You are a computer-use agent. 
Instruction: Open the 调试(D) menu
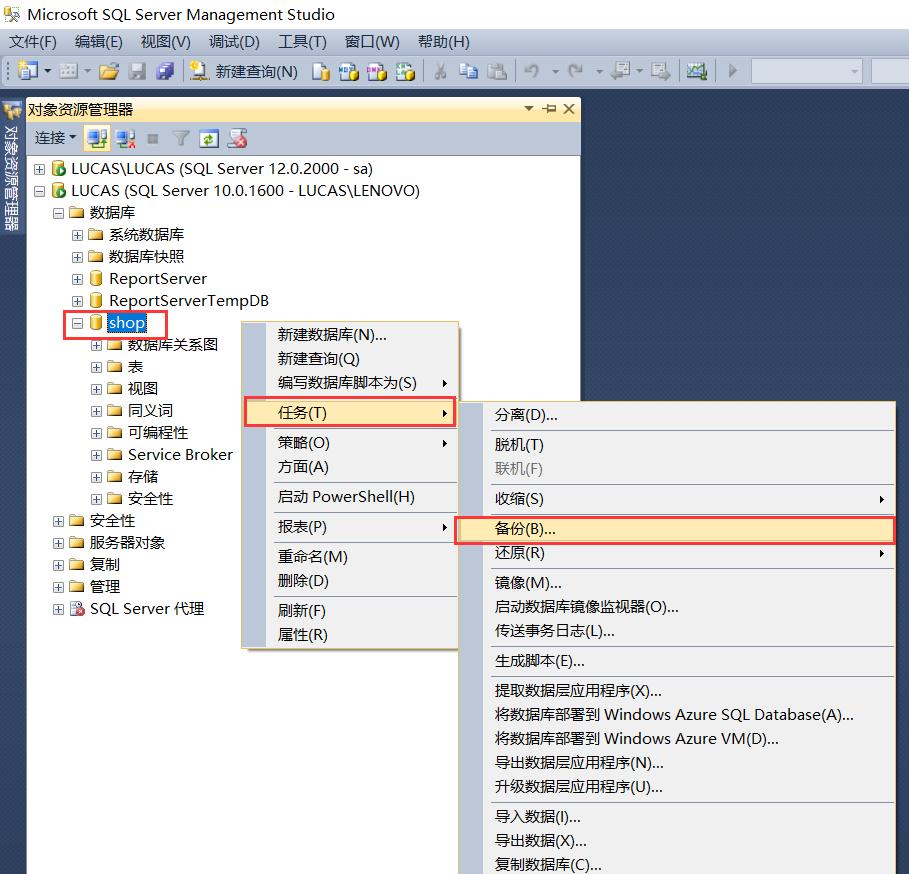point(234,42)
